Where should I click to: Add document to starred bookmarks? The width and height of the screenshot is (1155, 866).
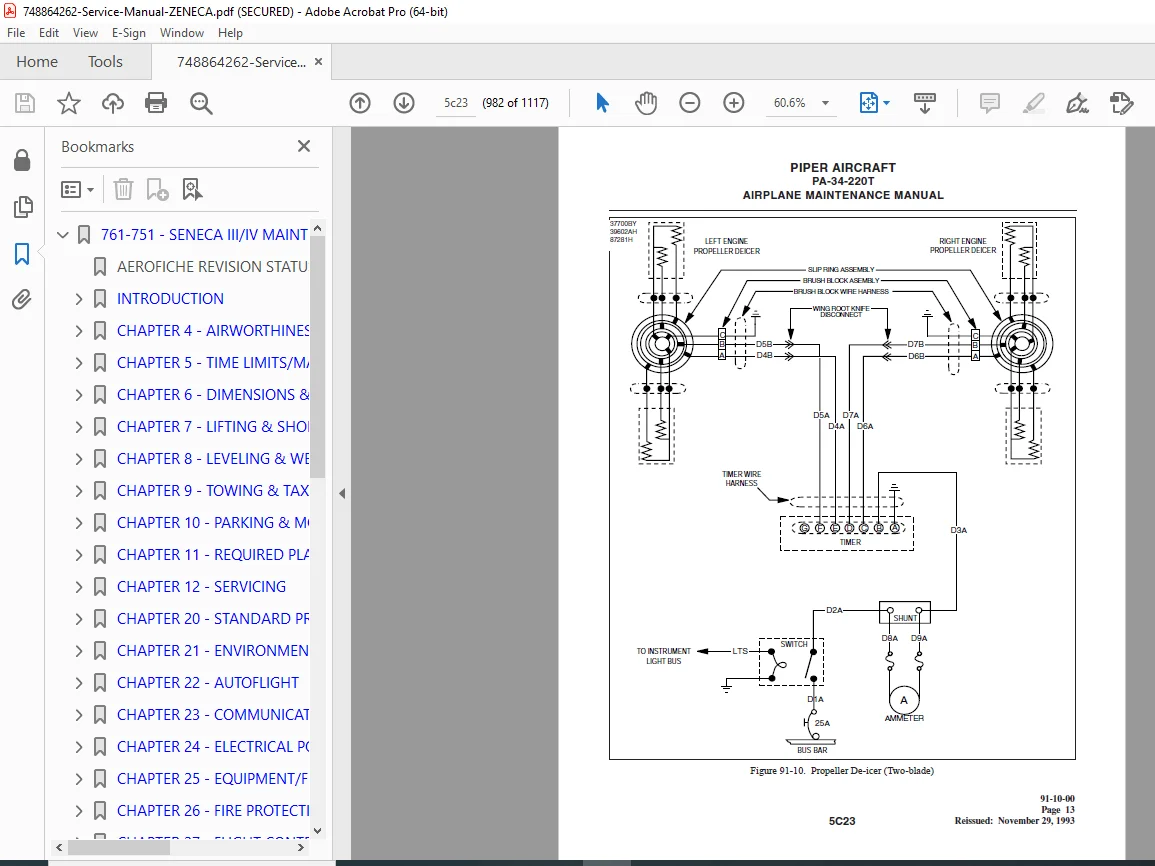[69, 103]
